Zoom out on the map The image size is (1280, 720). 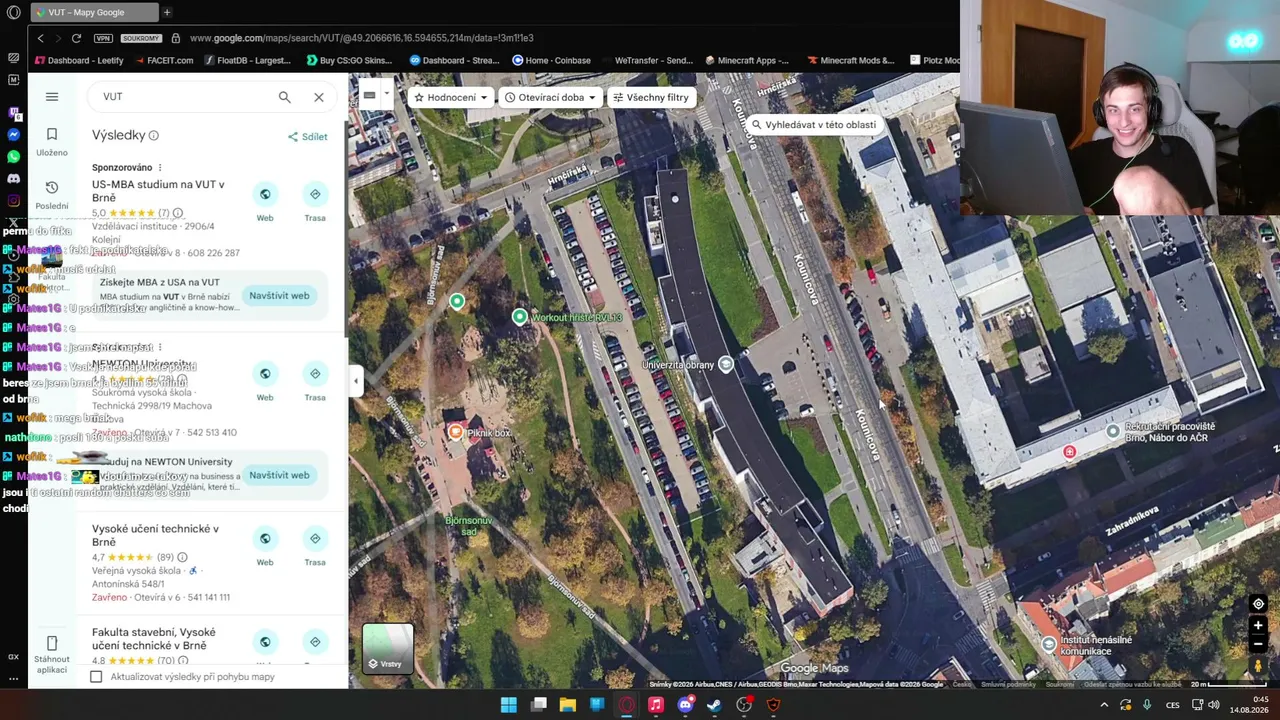[x=1259, y=644]
